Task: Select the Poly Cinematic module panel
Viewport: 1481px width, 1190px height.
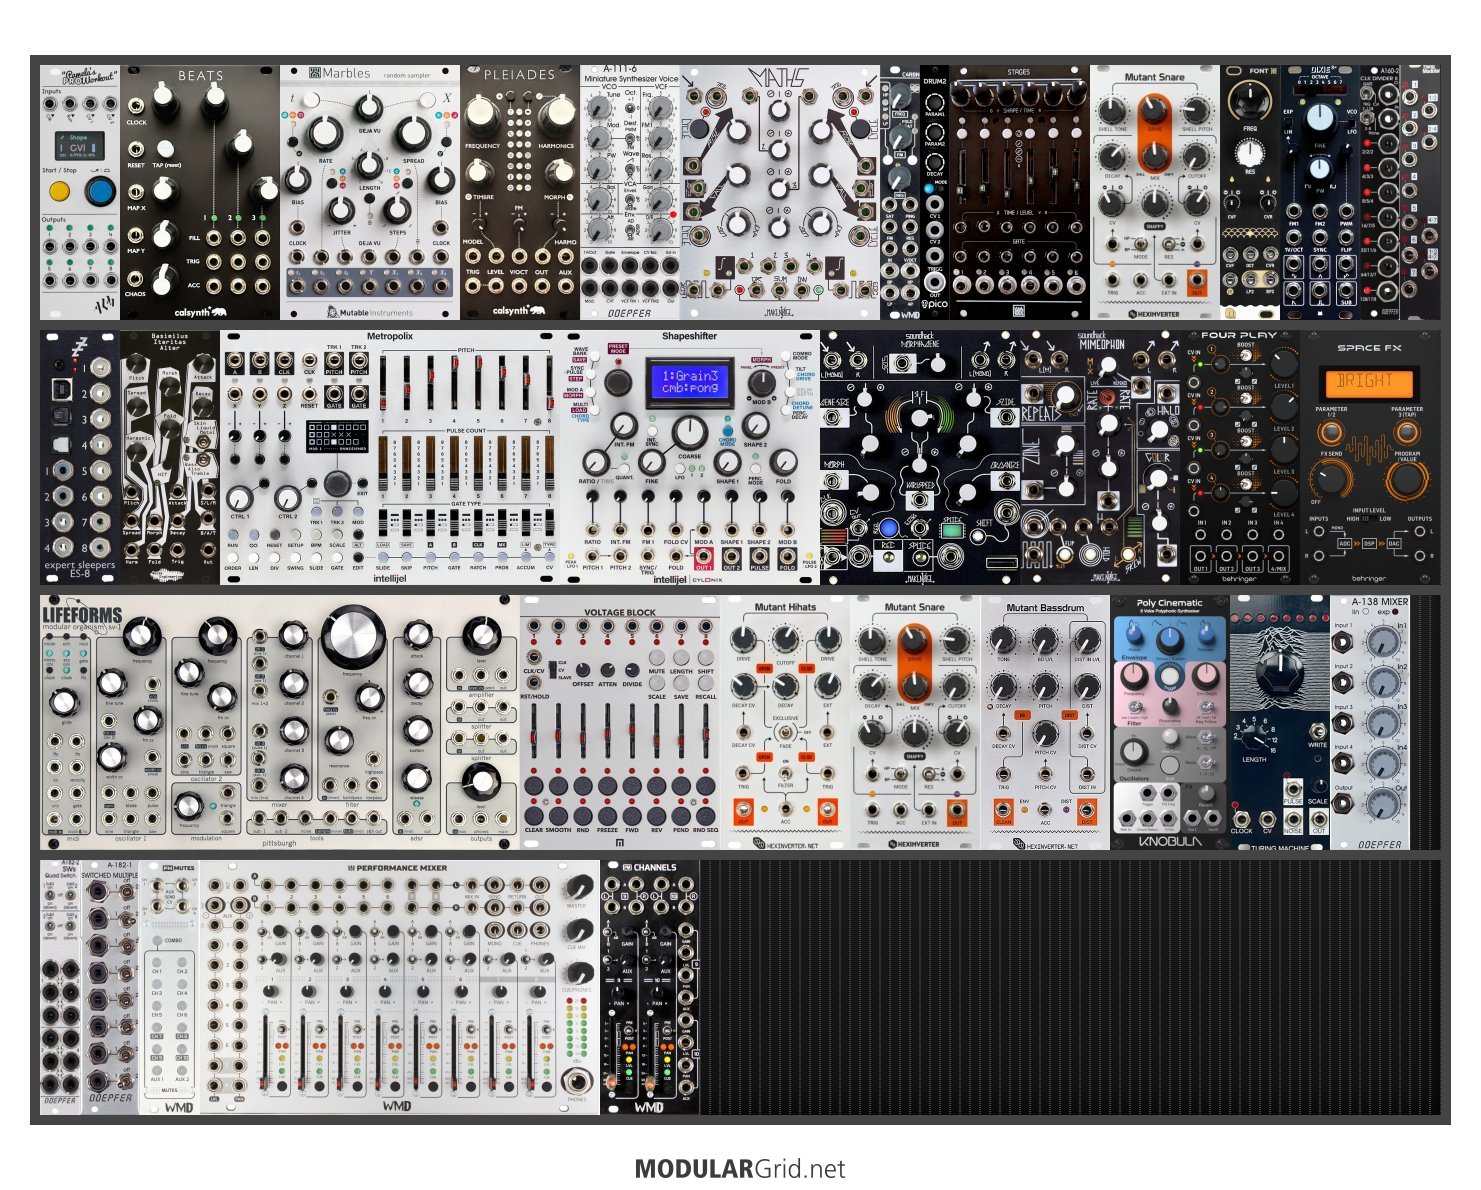Action: (1170, 723)
